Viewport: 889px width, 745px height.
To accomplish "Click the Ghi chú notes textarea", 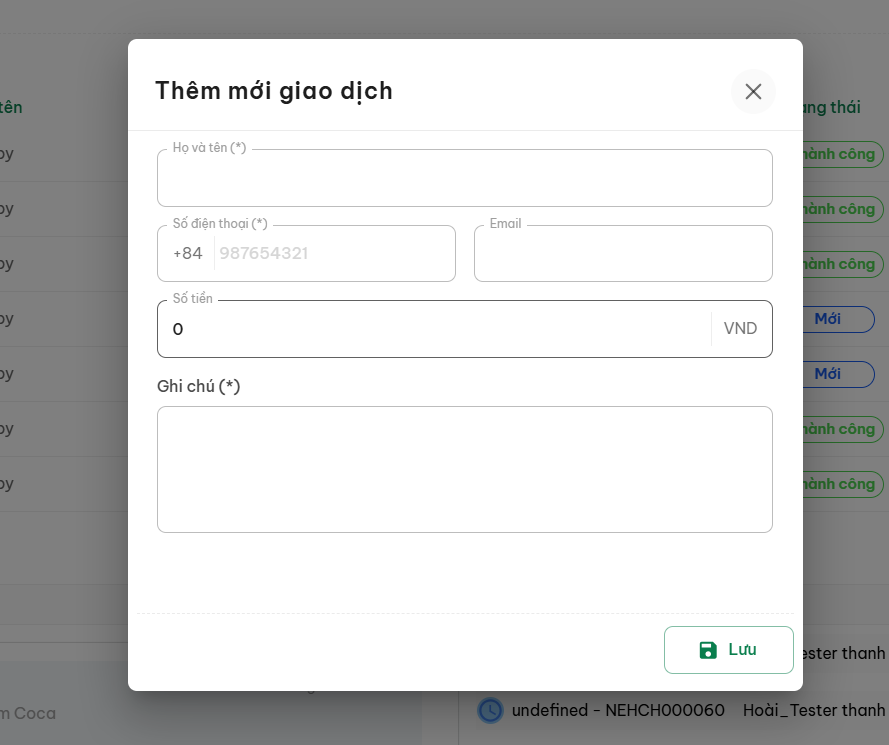I will point(464,469).
